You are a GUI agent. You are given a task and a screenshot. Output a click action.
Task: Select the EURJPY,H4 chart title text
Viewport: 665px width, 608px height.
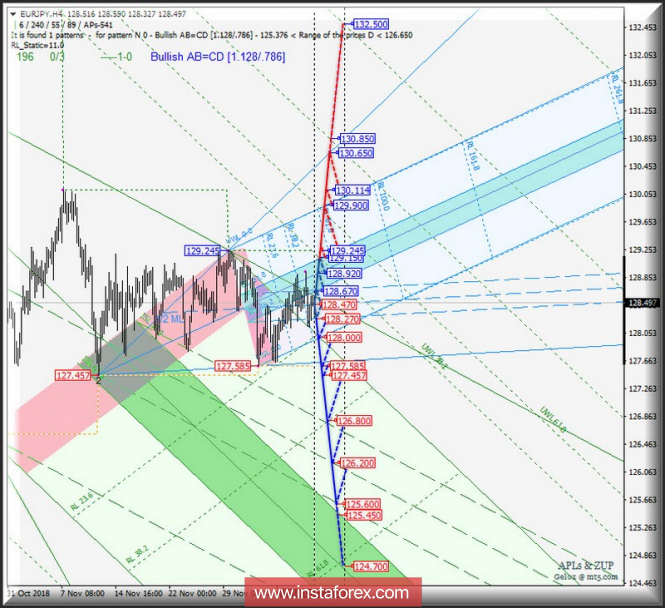point(41,14)
